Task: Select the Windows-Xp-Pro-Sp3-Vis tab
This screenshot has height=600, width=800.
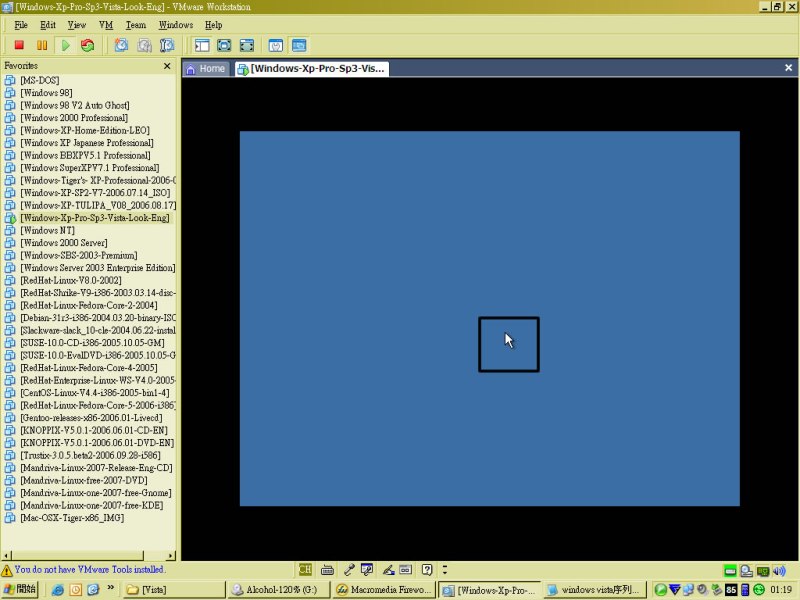Action: pos(312,68)
